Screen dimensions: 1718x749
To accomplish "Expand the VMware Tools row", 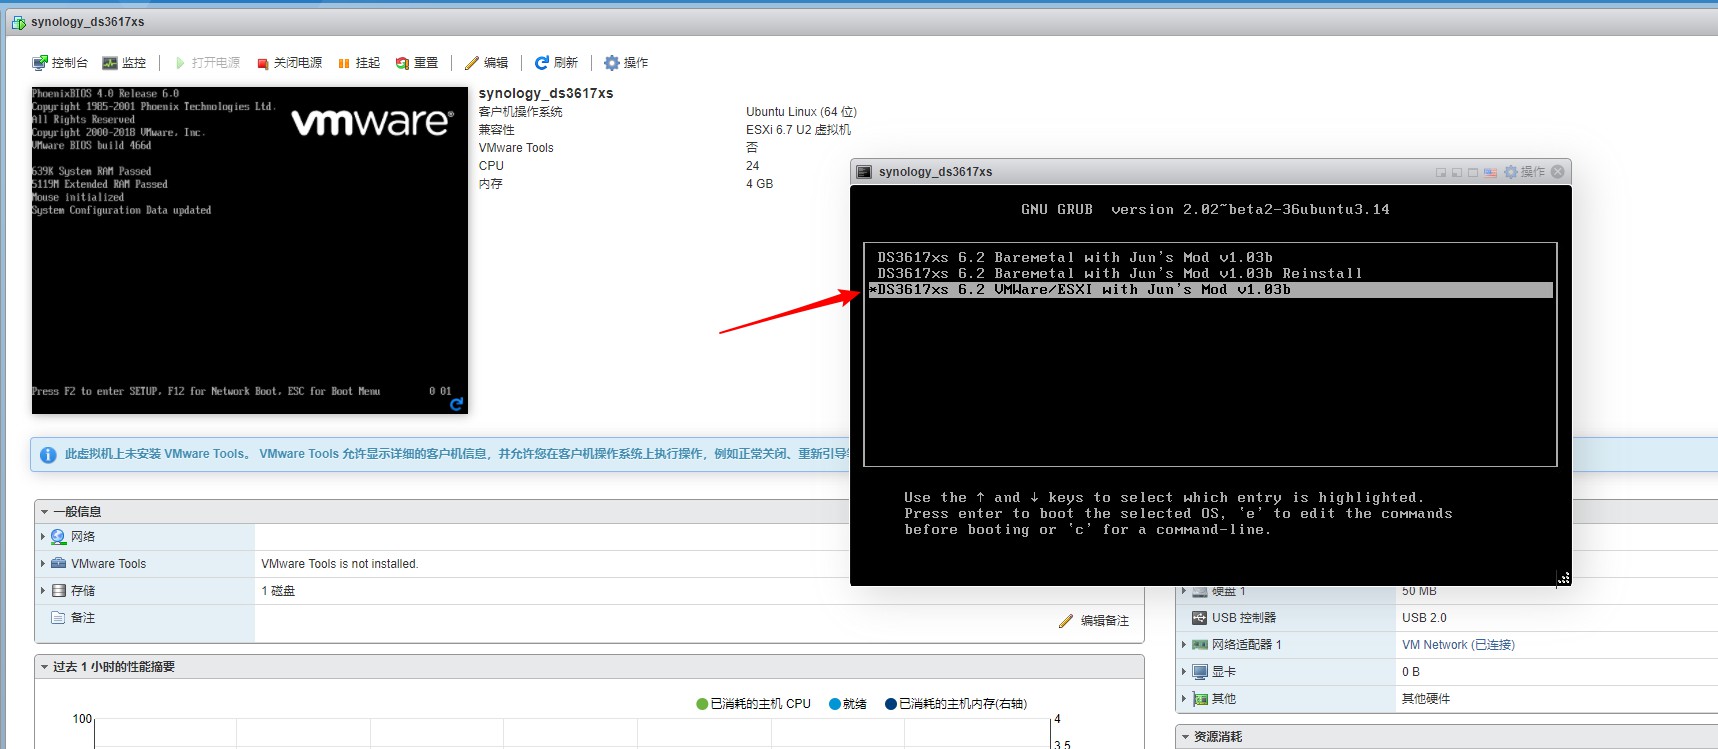I will click(42, 564).
